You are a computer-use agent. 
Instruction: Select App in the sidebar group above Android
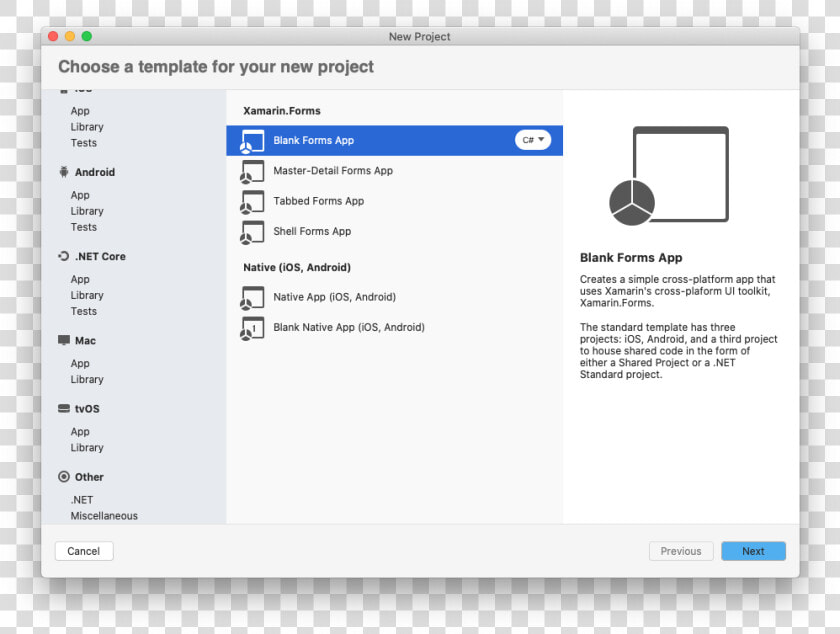80,111
